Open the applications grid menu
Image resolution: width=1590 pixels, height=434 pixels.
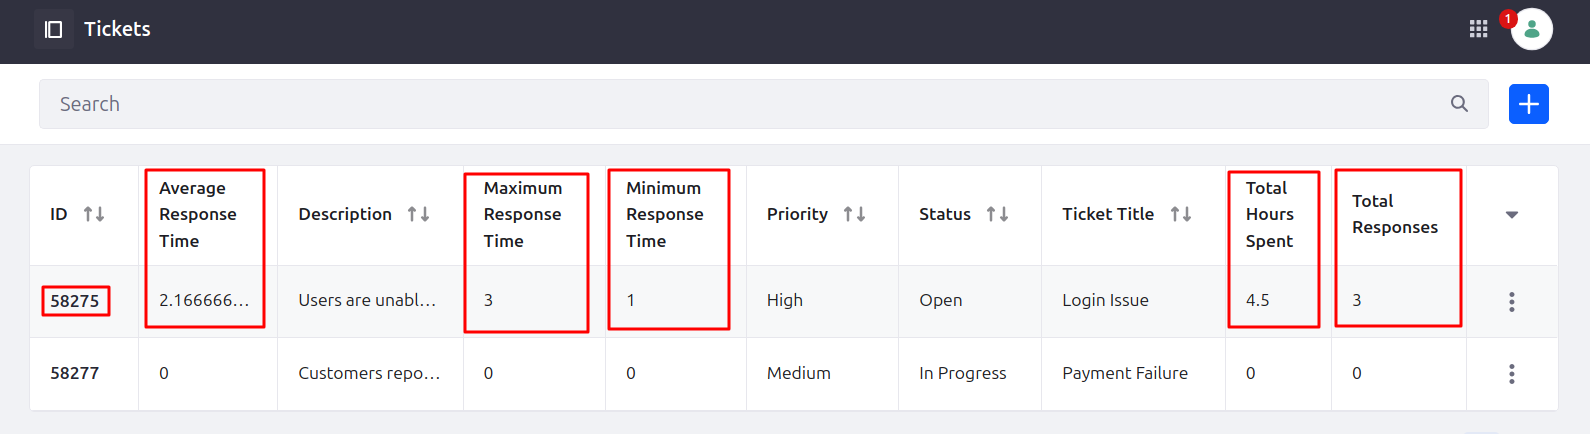click(x=1478, y=29)
